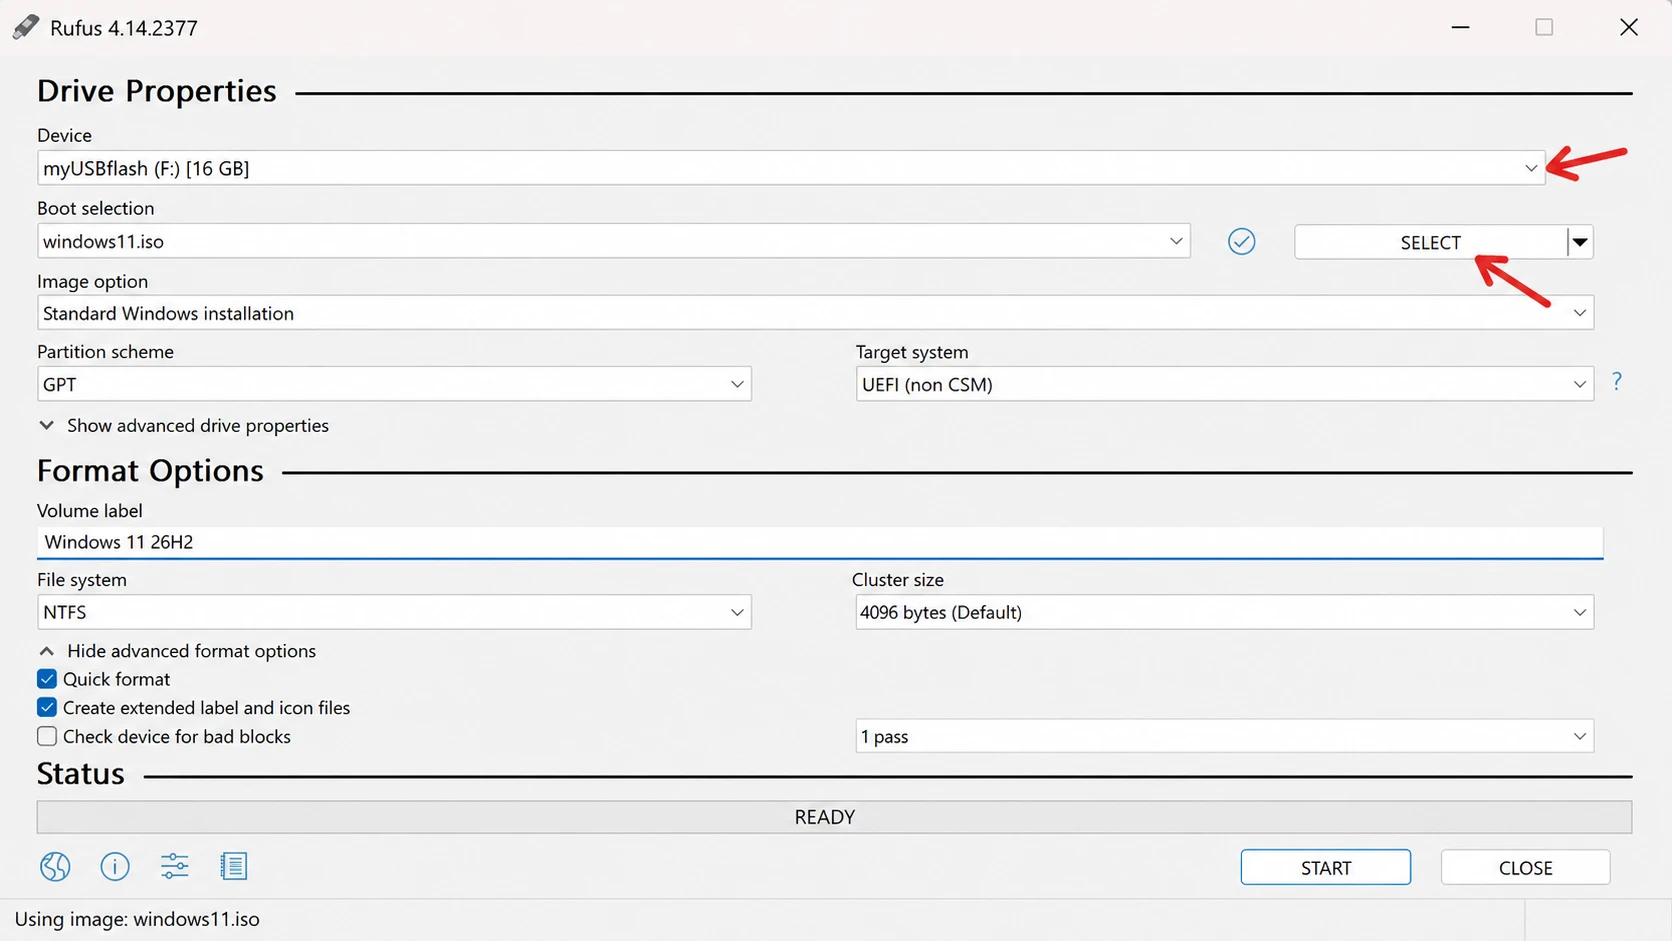Click the READY status progress bar

834,817
